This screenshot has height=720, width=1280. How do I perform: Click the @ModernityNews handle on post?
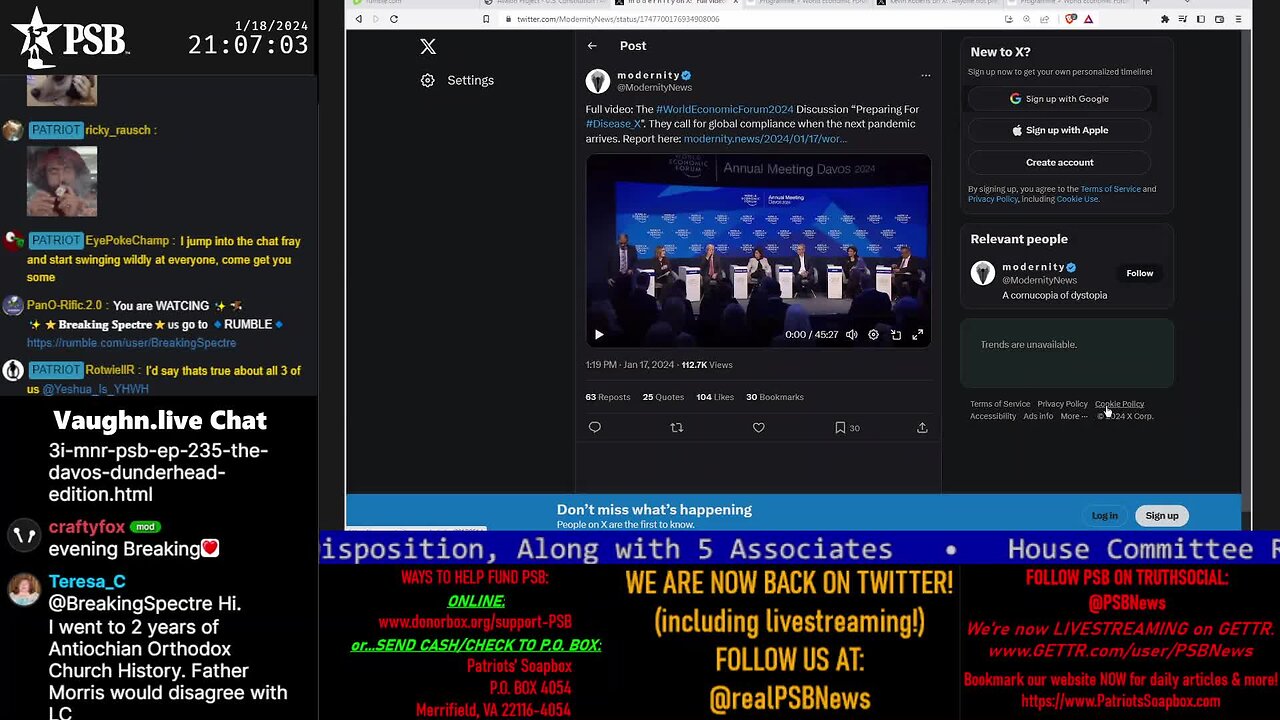coord(654,88)
